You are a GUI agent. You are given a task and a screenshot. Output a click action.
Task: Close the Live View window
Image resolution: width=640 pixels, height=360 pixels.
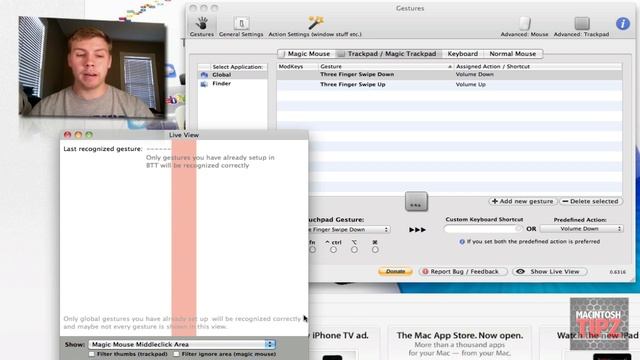tap(67, 135)
